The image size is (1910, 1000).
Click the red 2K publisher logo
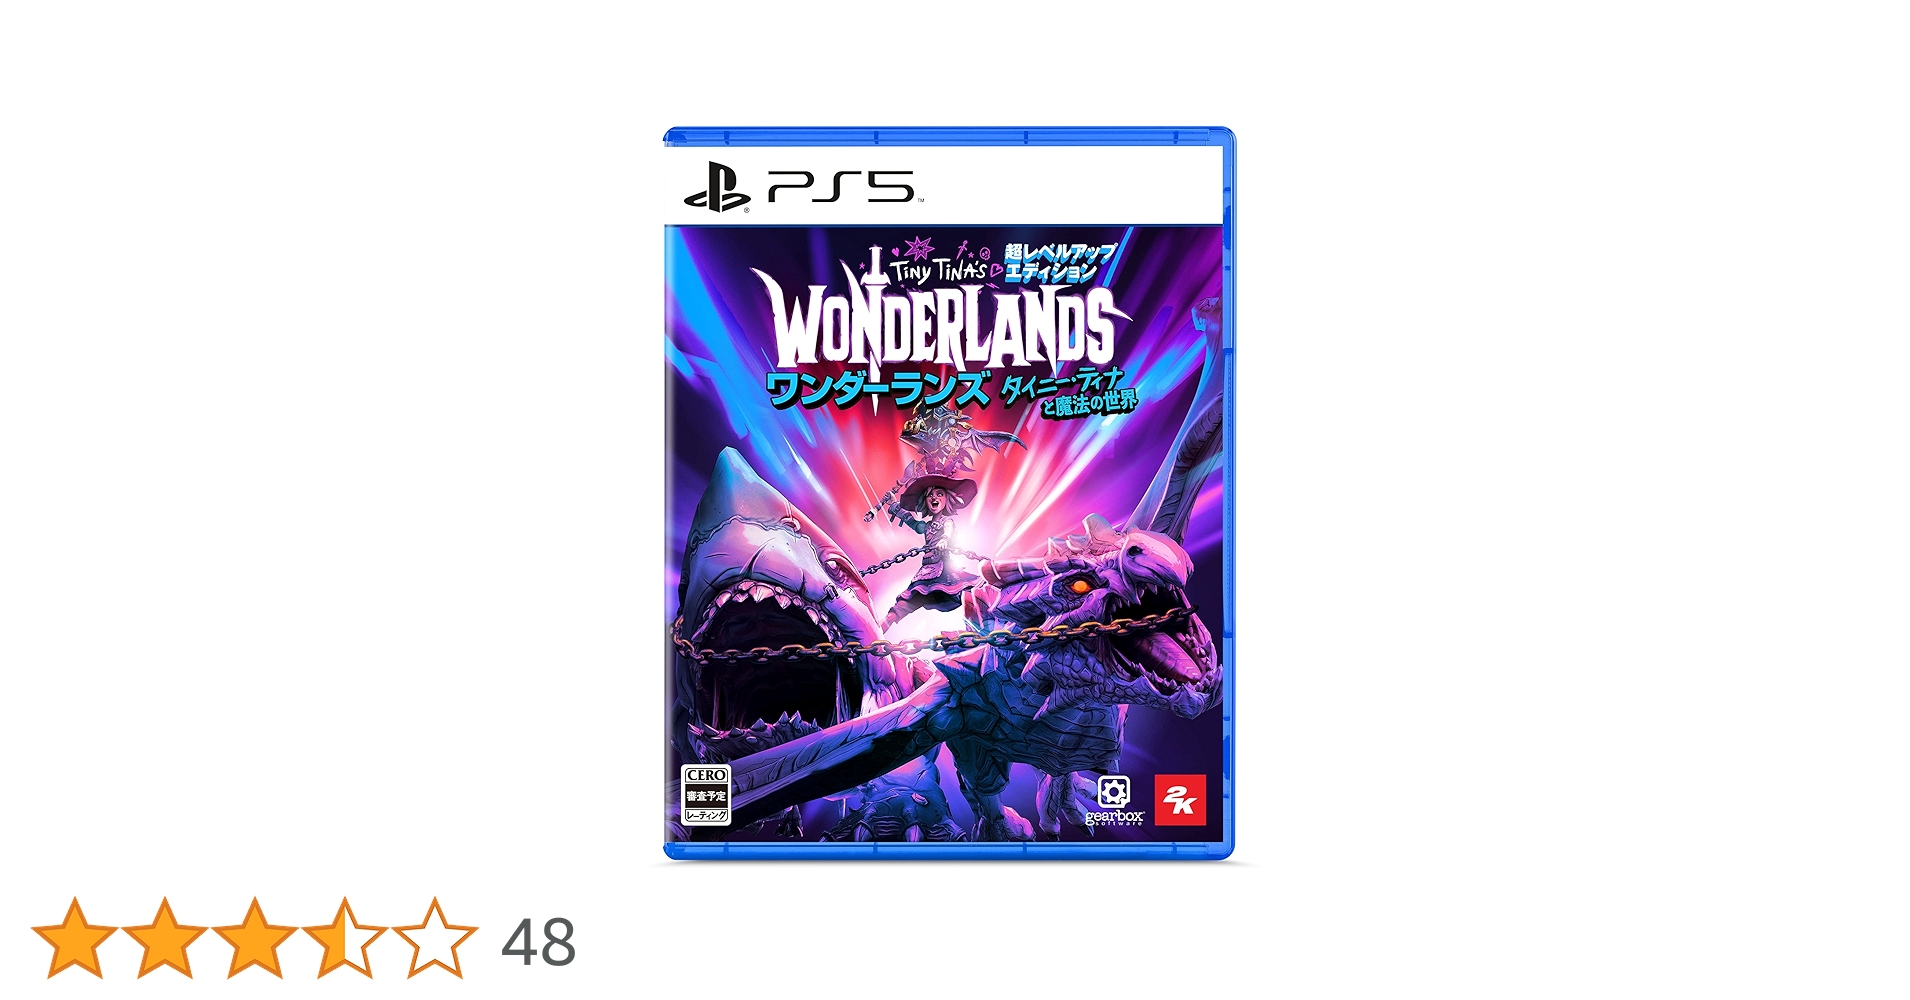click(1180, 800)
